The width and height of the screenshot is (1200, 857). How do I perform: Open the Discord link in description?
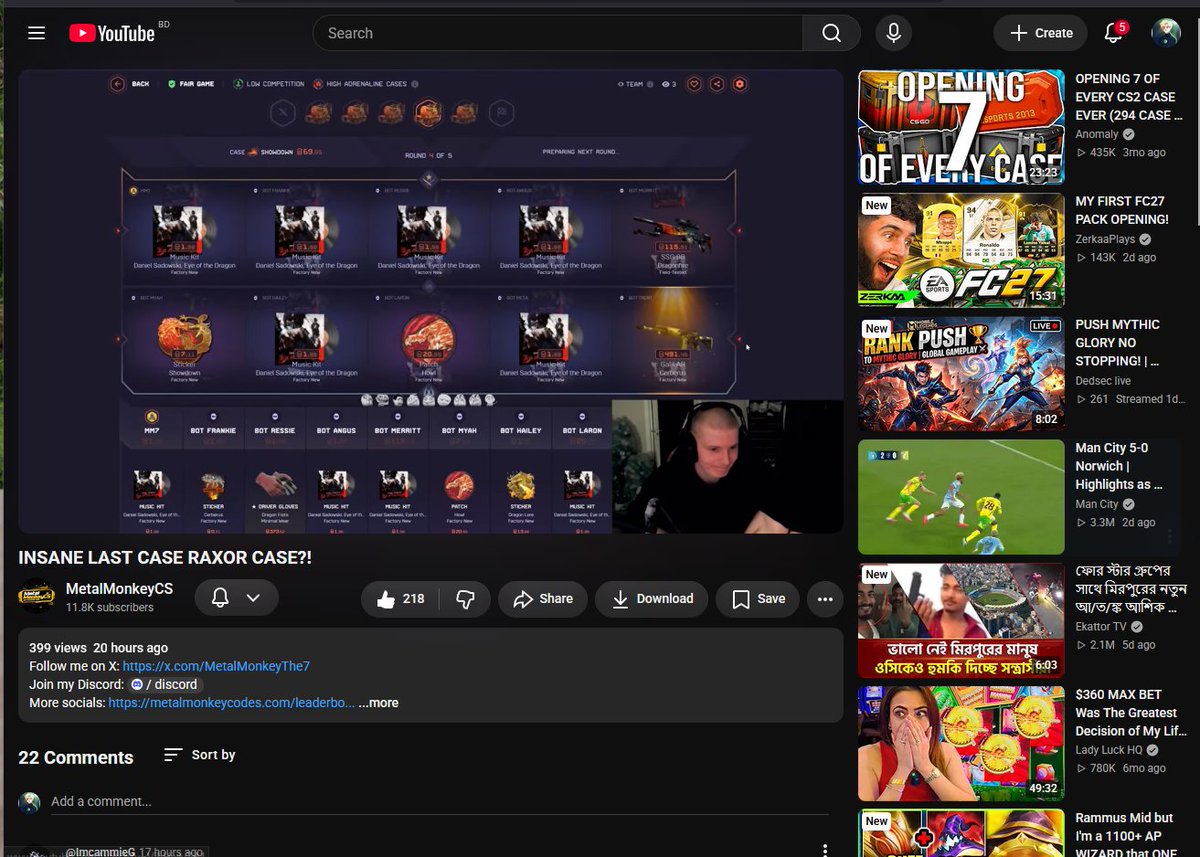pyautogui.click(x=164, y=685)
